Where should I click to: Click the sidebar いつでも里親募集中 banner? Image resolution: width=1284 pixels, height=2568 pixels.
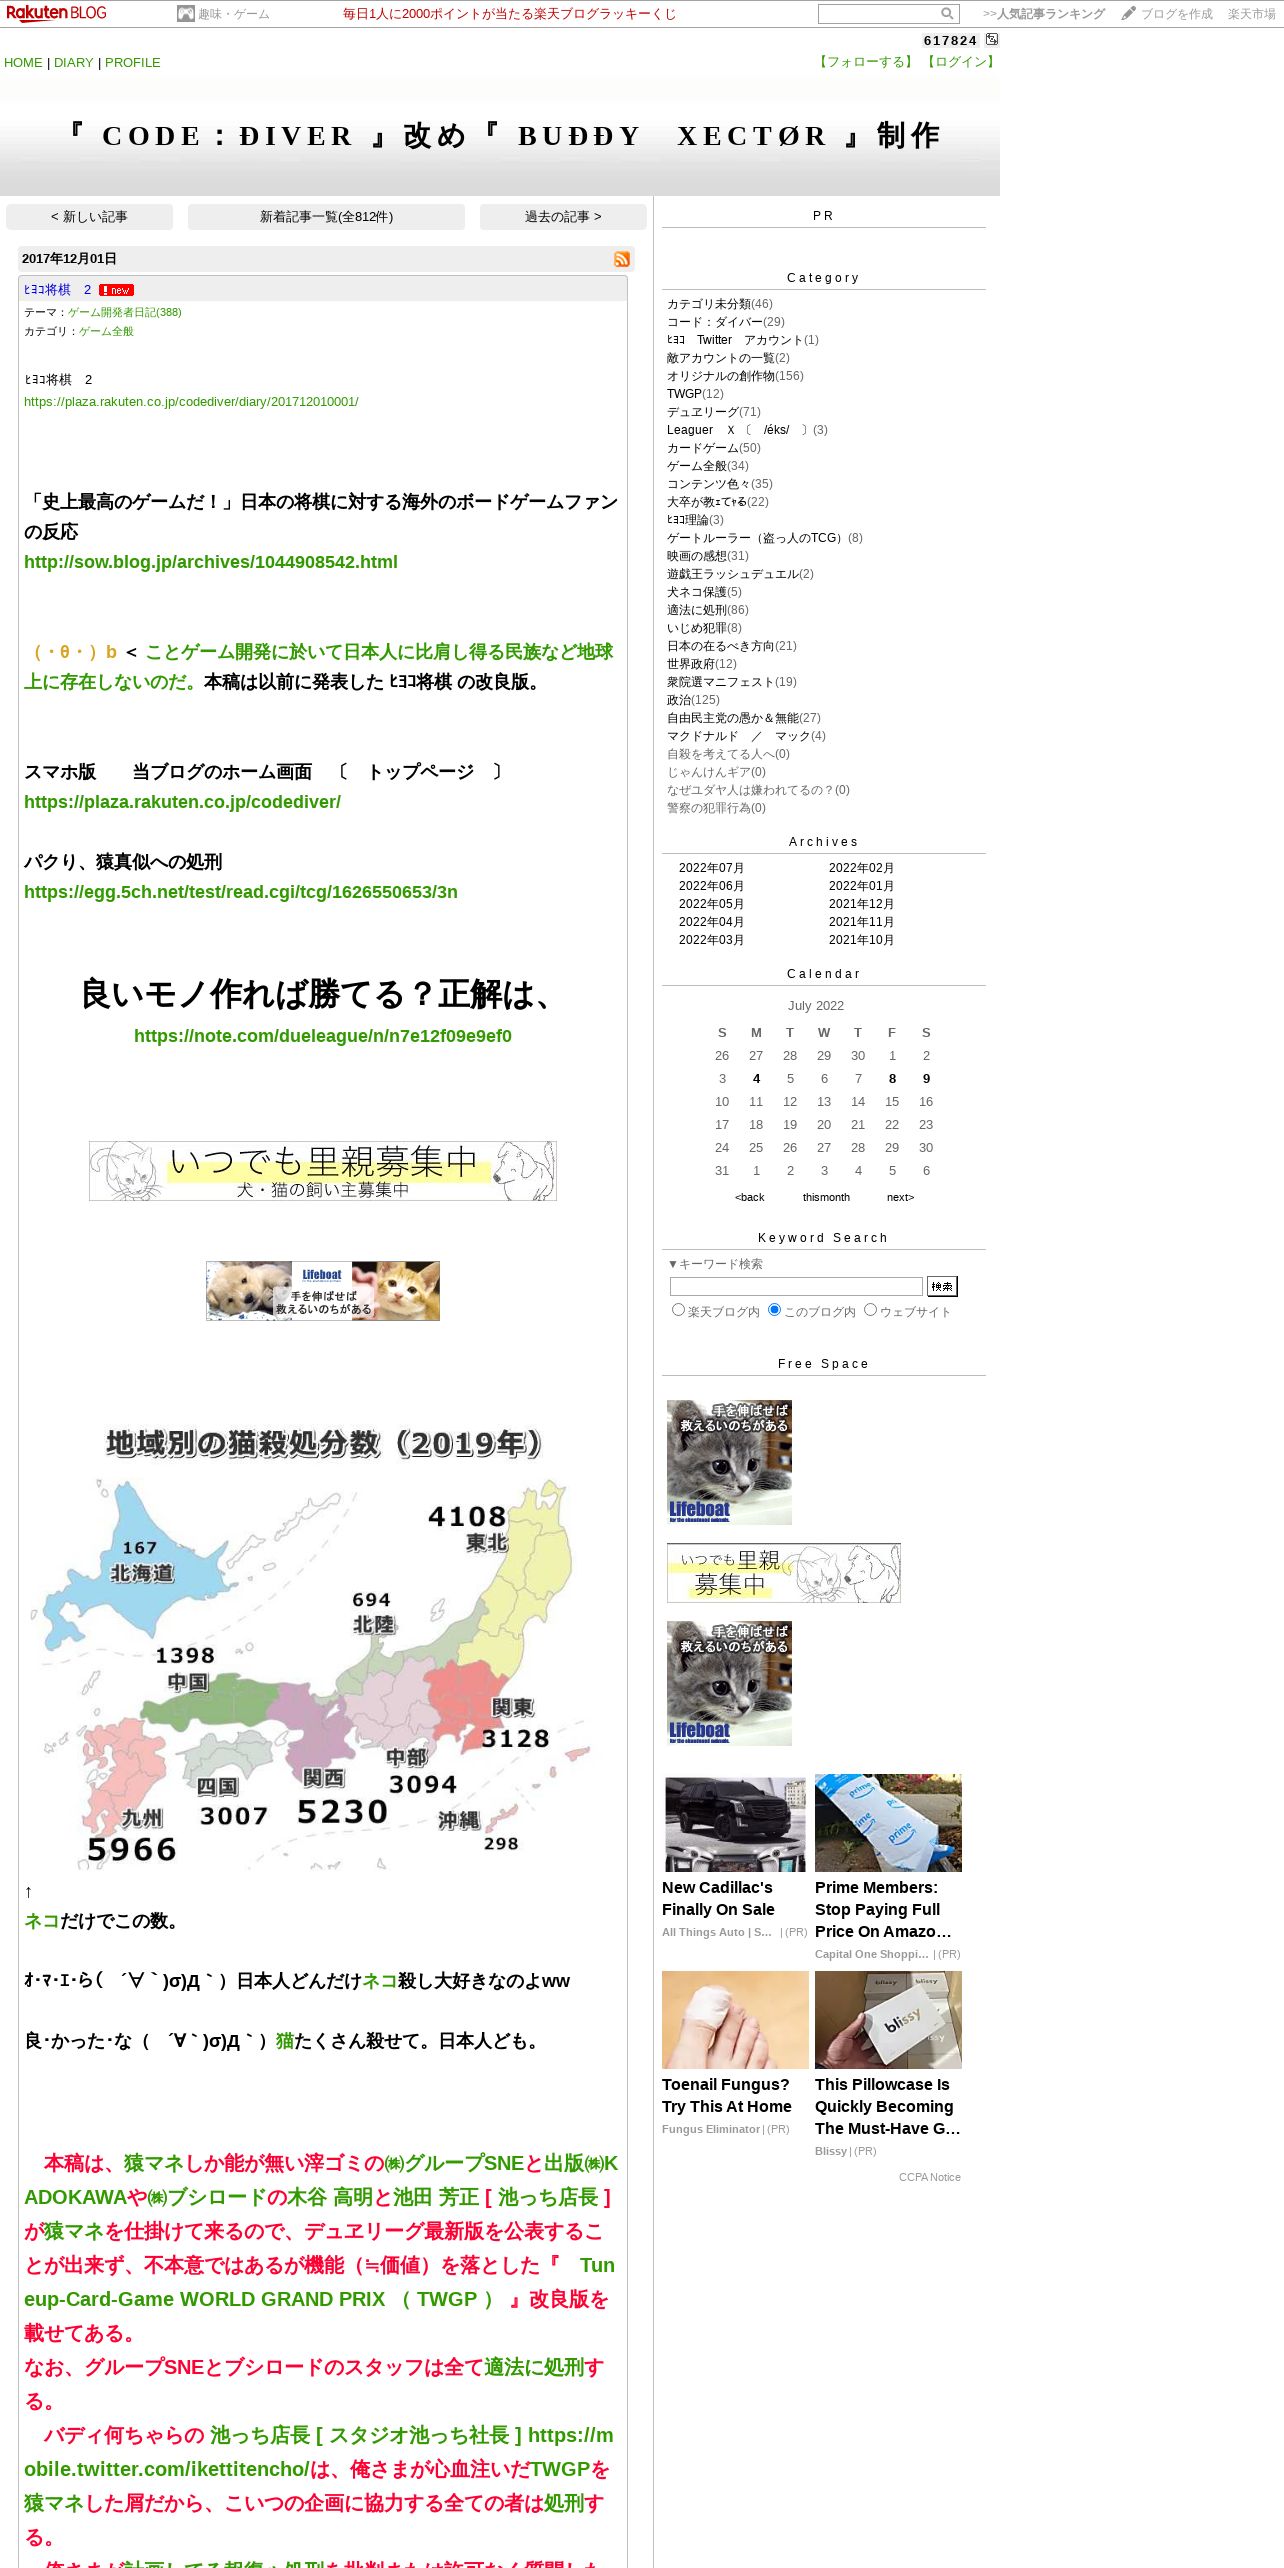tap(784, 1573)
